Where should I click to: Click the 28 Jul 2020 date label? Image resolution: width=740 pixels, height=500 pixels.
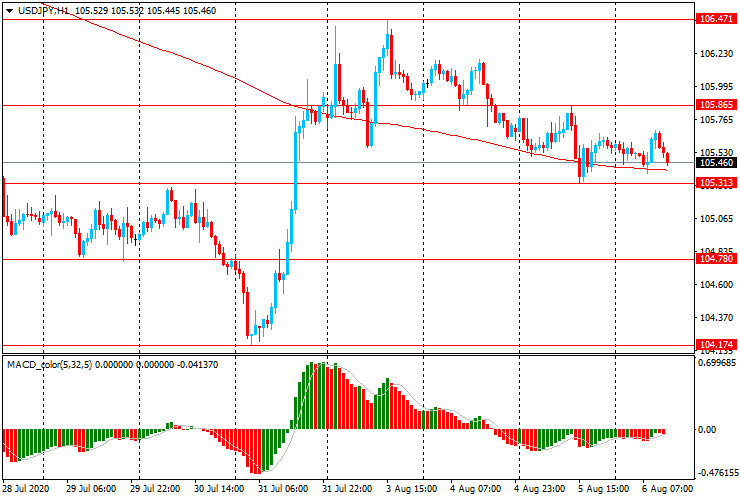point(26,489)
